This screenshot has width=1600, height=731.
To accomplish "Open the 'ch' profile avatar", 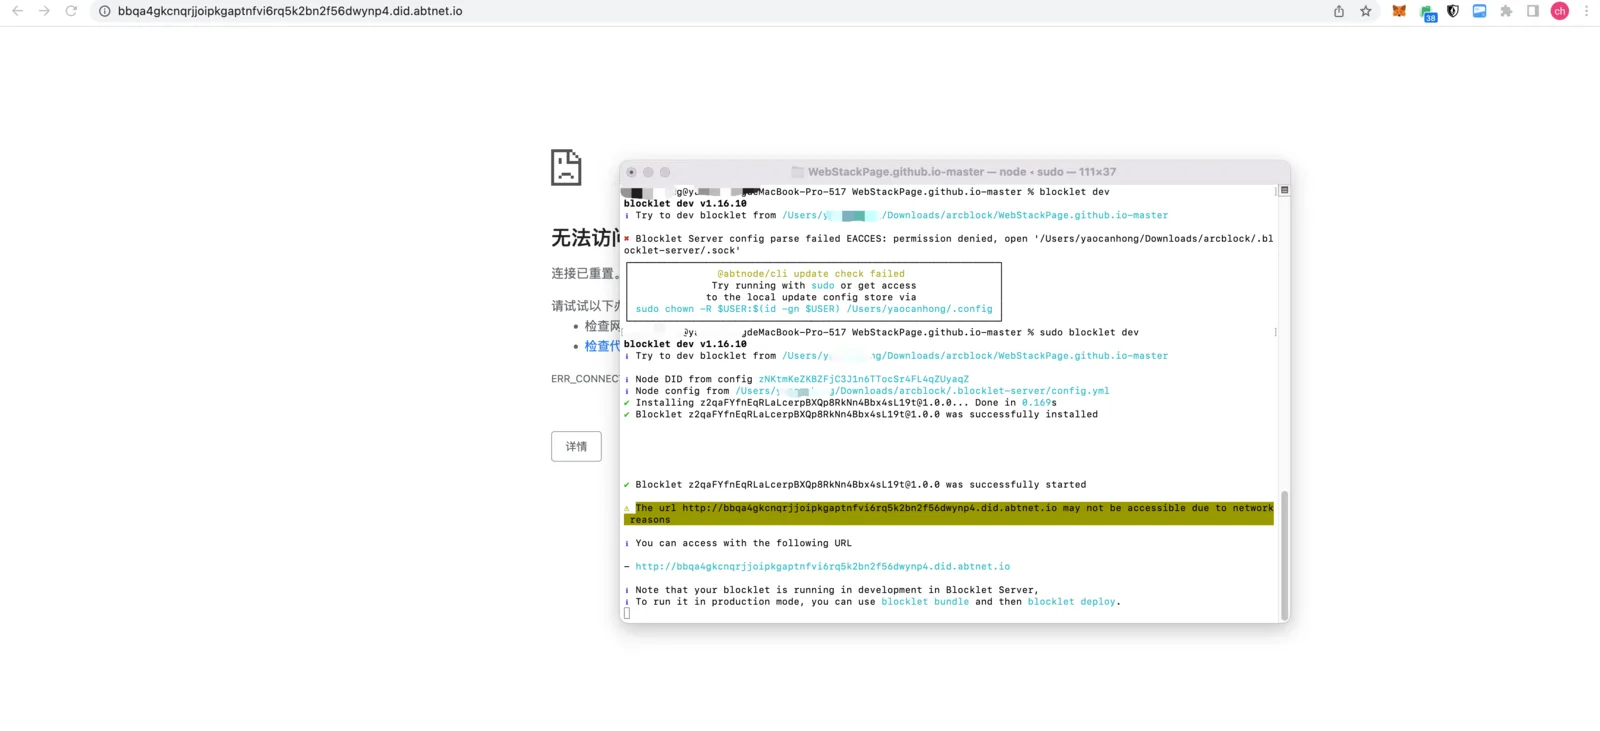I will point(1560,11).
